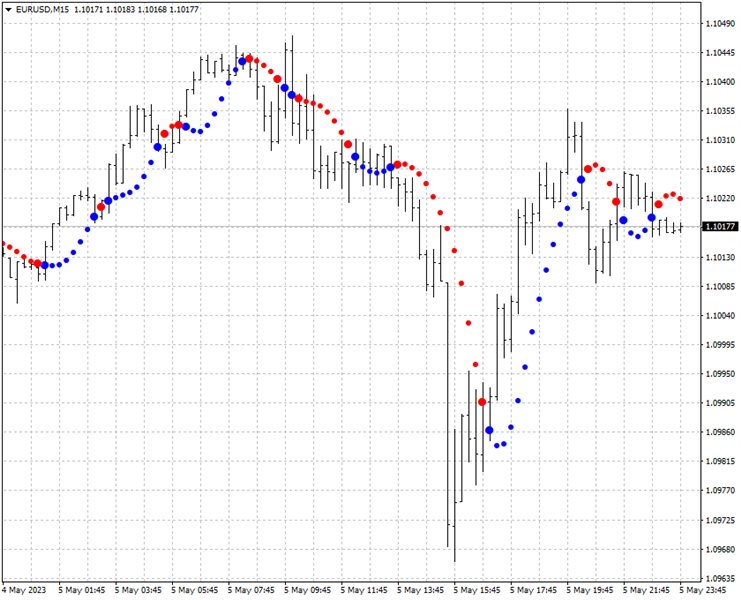This screenshot has height=600, width=741.
Task: Click the time label 5 May 21:45
Action: click(646, 590)
